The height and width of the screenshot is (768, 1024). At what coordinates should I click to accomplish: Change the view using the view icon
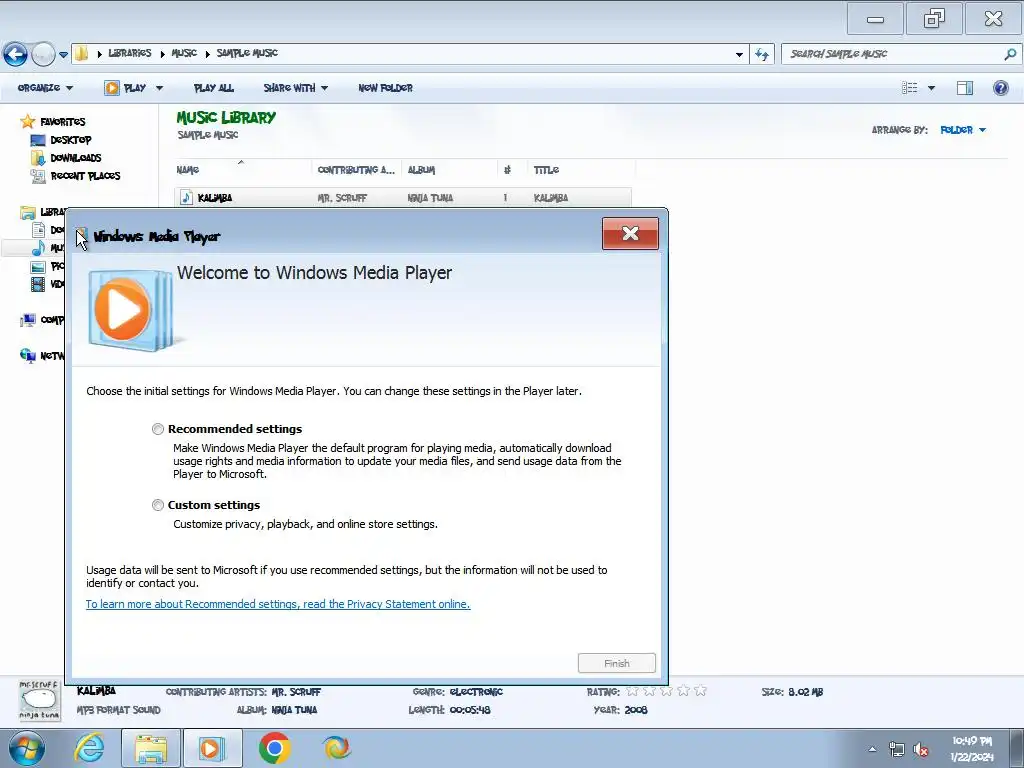(910, 88)
